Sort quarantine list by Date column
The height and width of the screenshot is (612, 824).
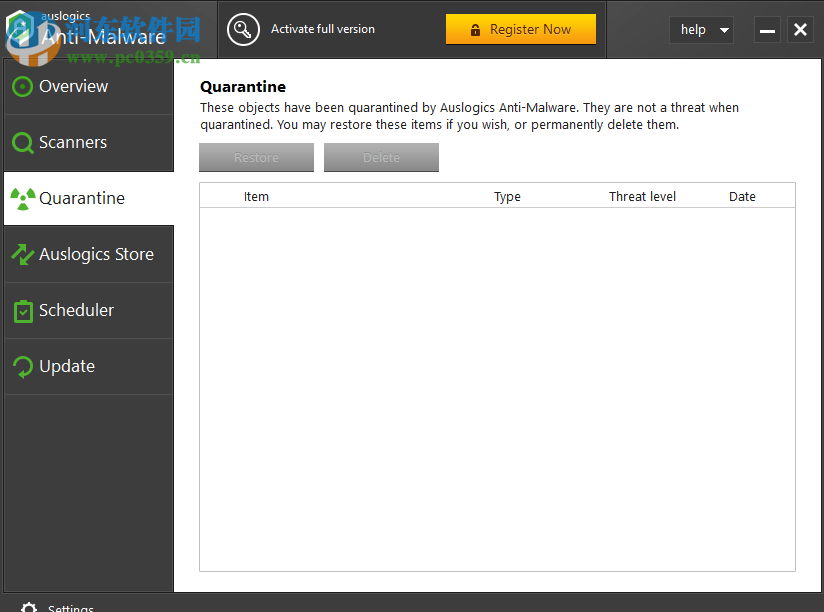click(742, 196)
